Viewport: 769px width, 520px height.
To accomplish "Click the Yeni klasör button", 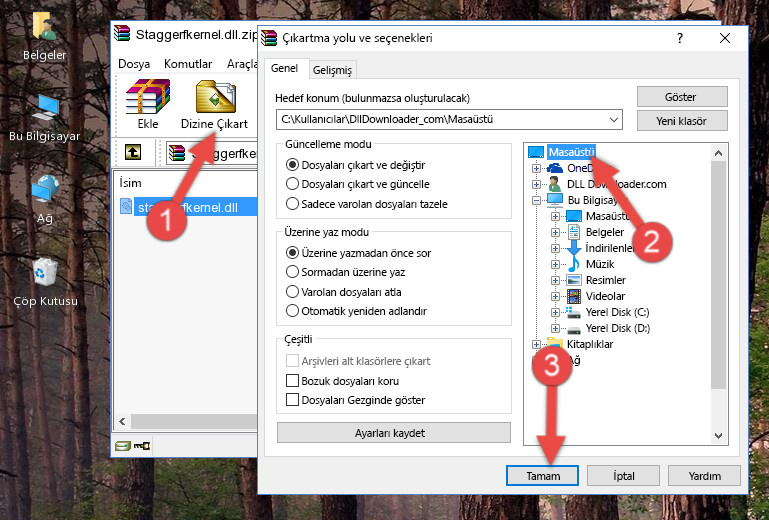I will pos(682,121).
